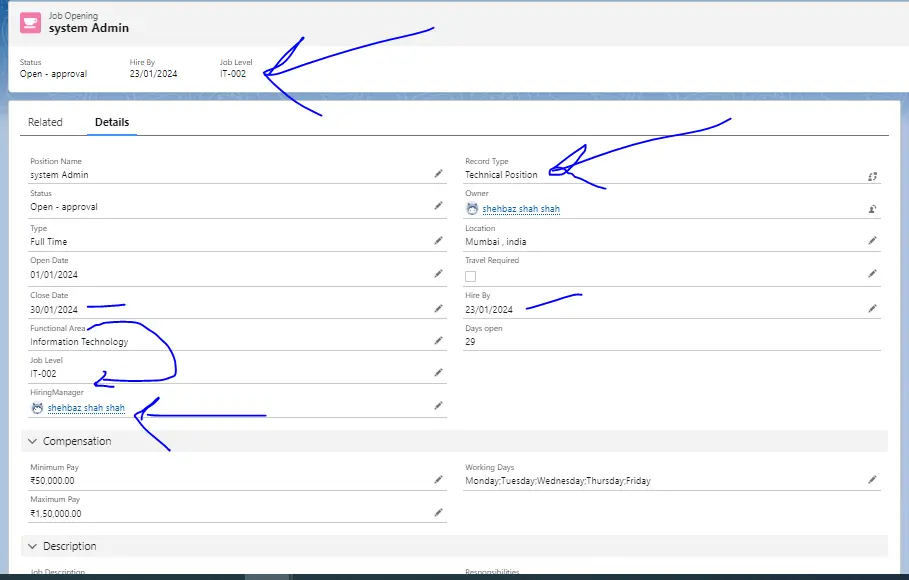The image size is (909, 580).
Task: Switch to the Related tab
Action: pos(45,122)
